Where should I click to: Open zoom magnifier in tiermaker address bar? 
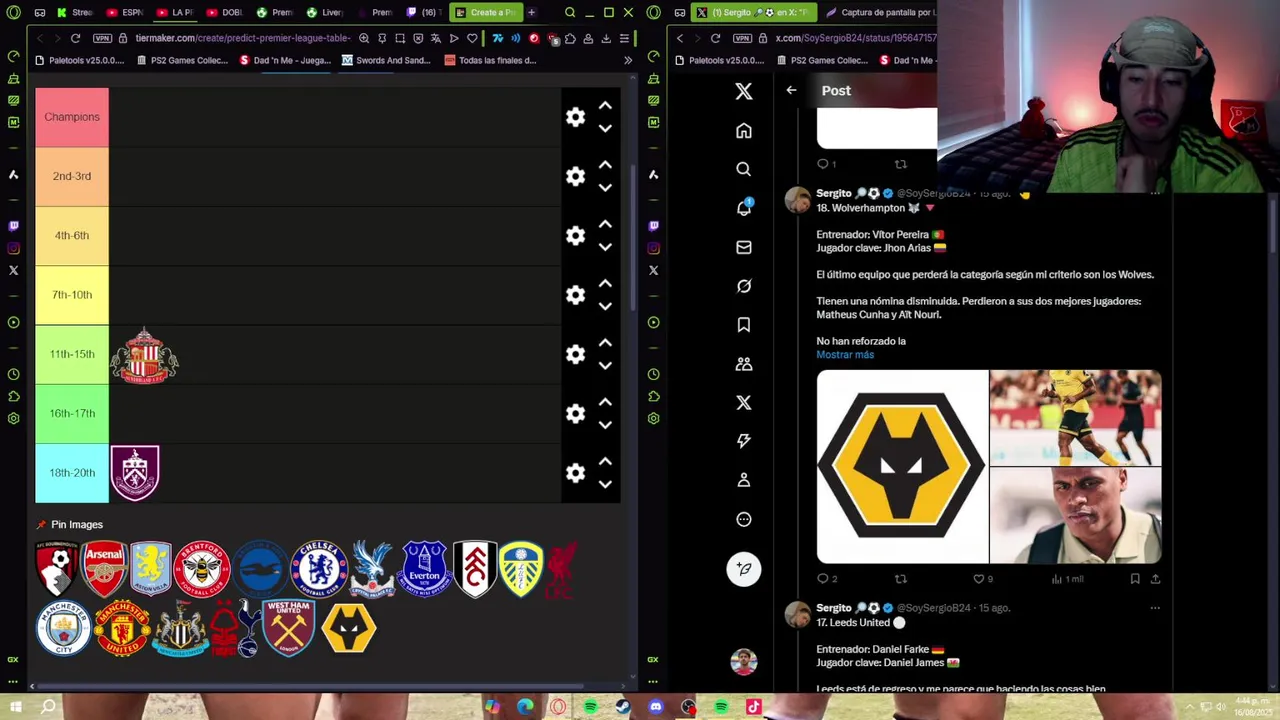(364, 38)
